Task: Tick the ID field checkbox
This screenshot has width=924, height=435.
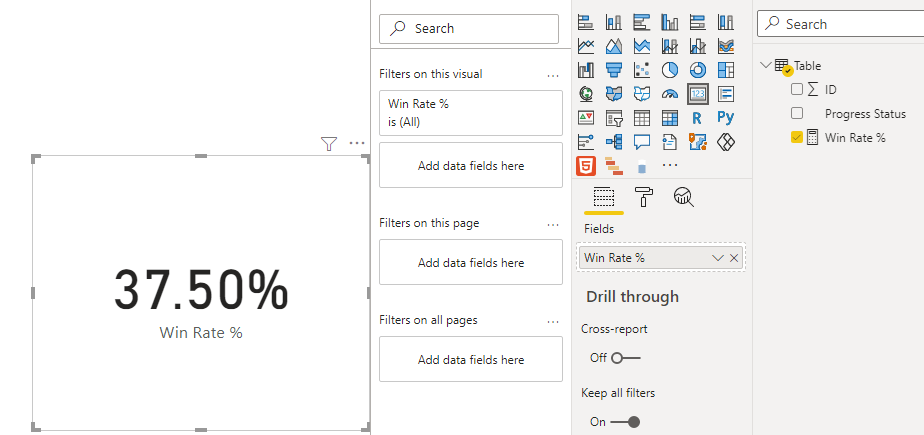Action: click(797, 90)
